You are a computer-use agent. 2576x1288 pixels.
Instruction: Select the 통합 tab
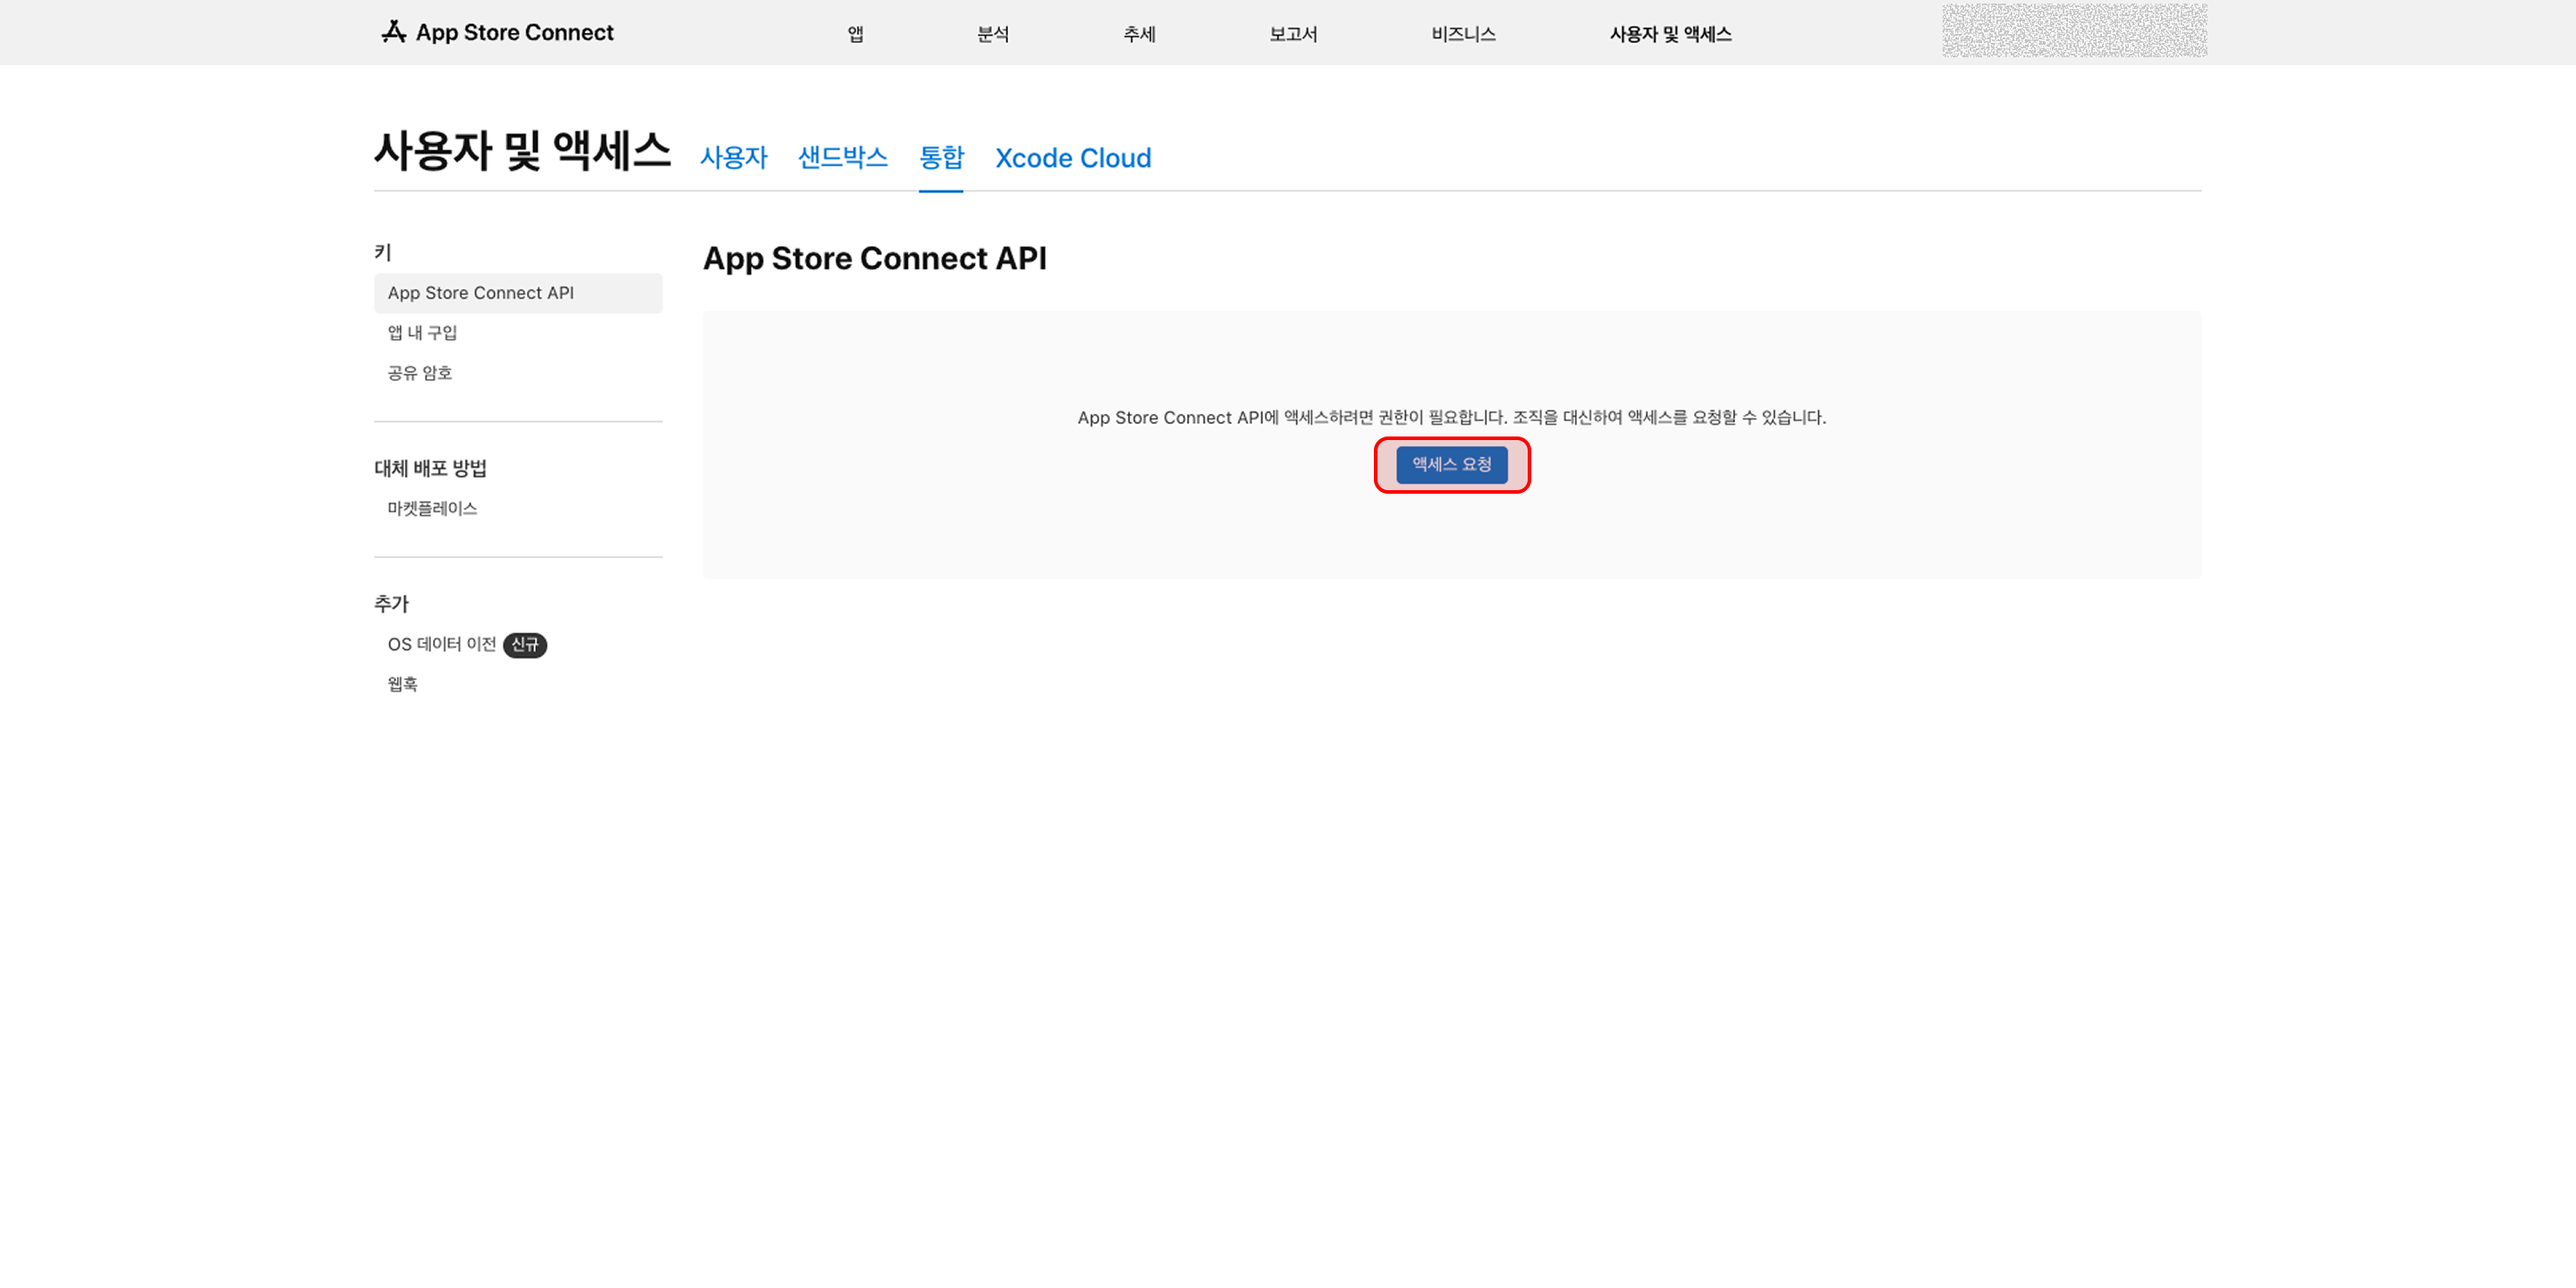pyautogui.click(x=941, y=158)
